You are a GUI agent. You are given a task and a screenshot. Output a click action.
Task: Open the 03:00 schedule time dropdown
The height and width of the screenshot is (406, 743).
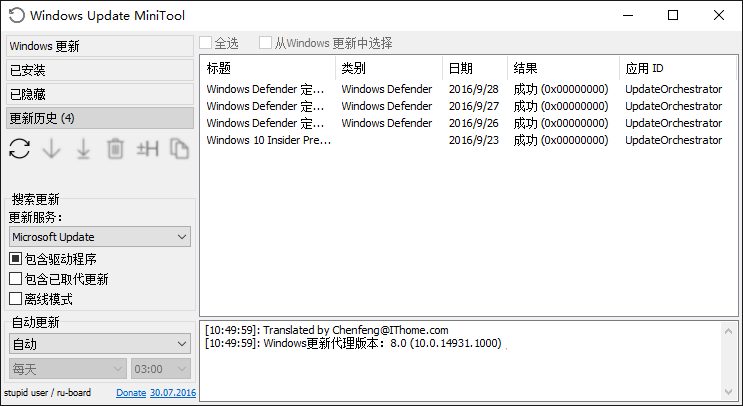tap(161, 369)
